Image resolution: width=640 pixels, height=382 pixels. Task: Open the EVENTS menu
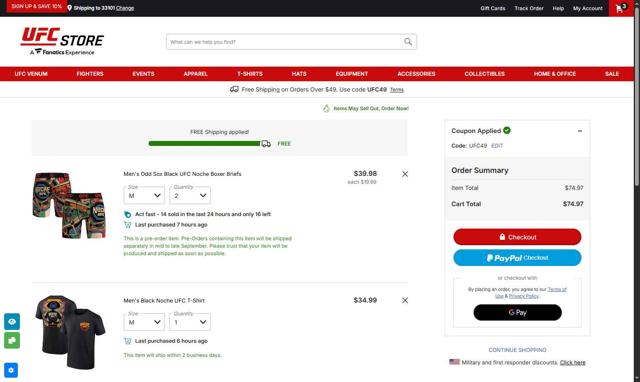143,74
